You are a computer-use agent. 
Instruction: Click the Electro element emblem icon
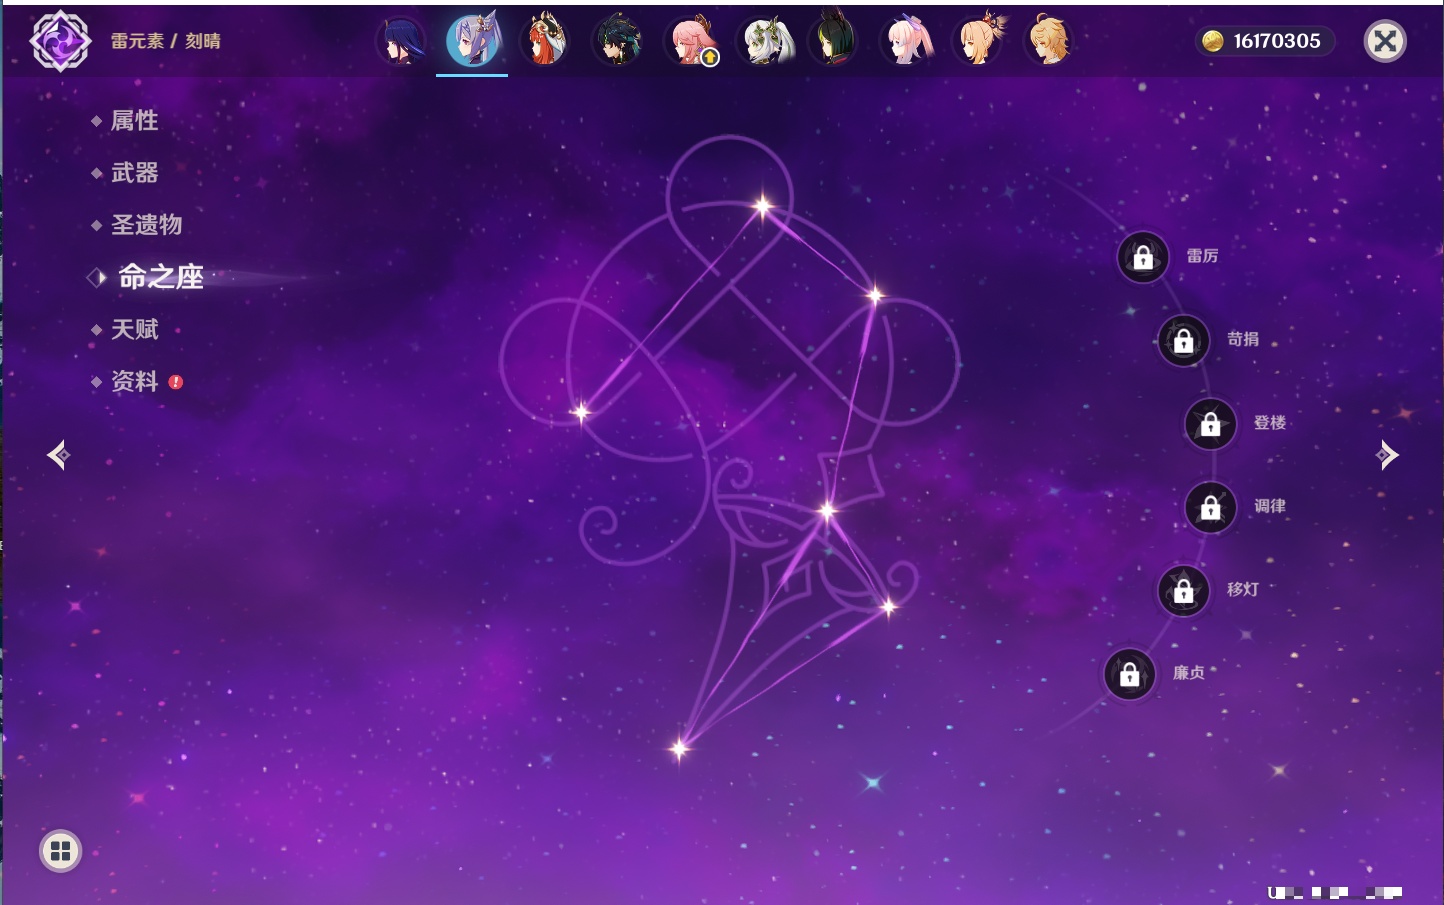60,41
